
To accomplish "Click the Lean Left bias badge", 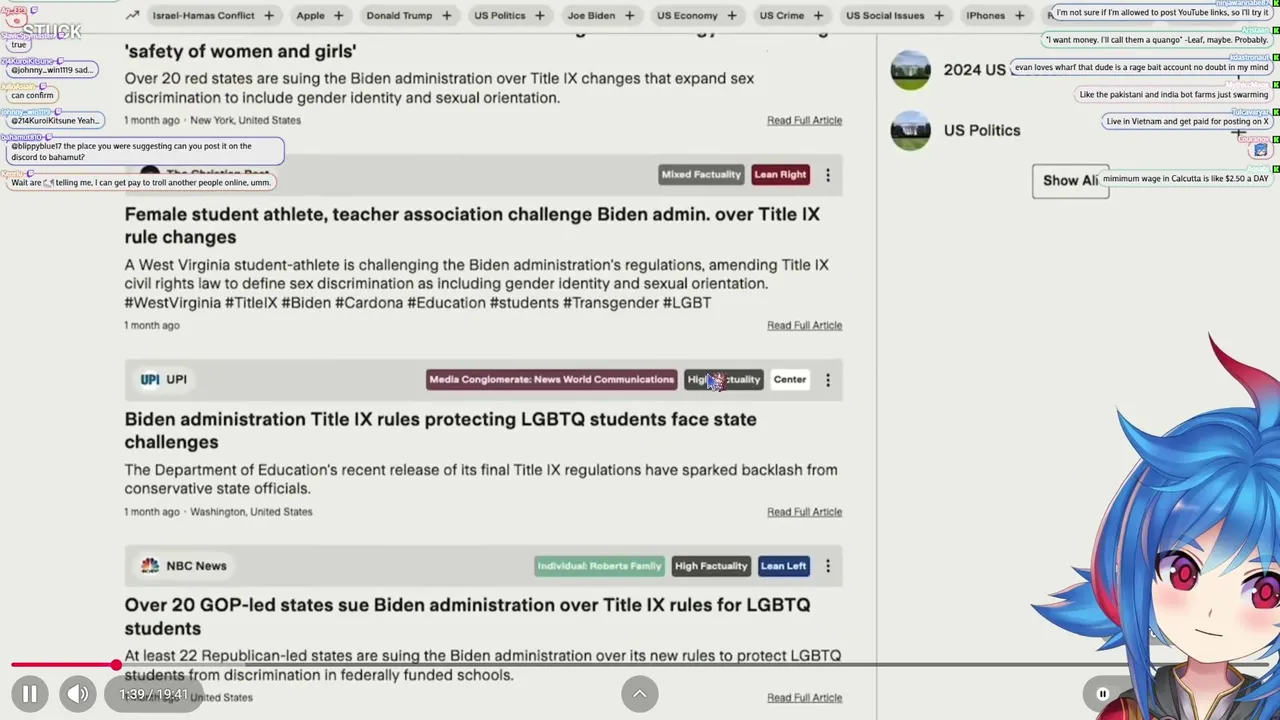I will (783, 566).
